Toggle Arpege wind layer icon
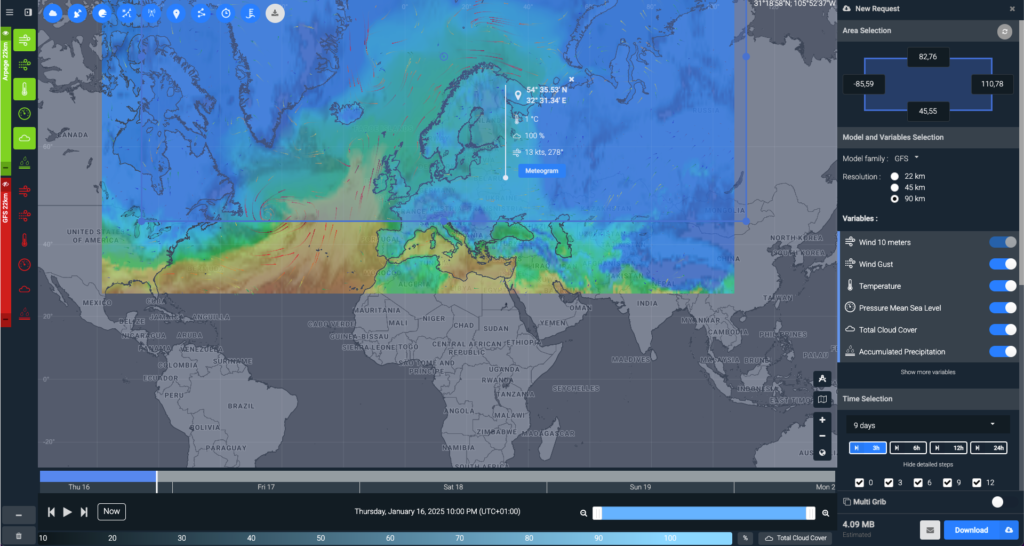1024x546 pixels. pos(24,40)
